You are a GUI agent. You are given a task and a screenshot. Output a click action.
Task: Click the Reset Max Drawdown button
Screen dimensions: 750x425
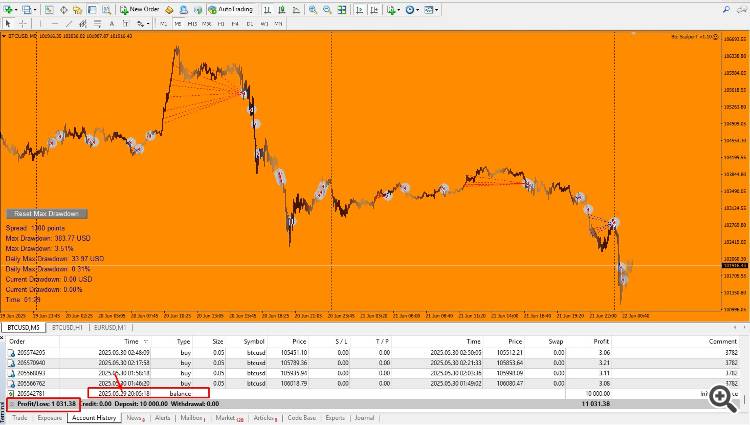click(x=46, y=214)
